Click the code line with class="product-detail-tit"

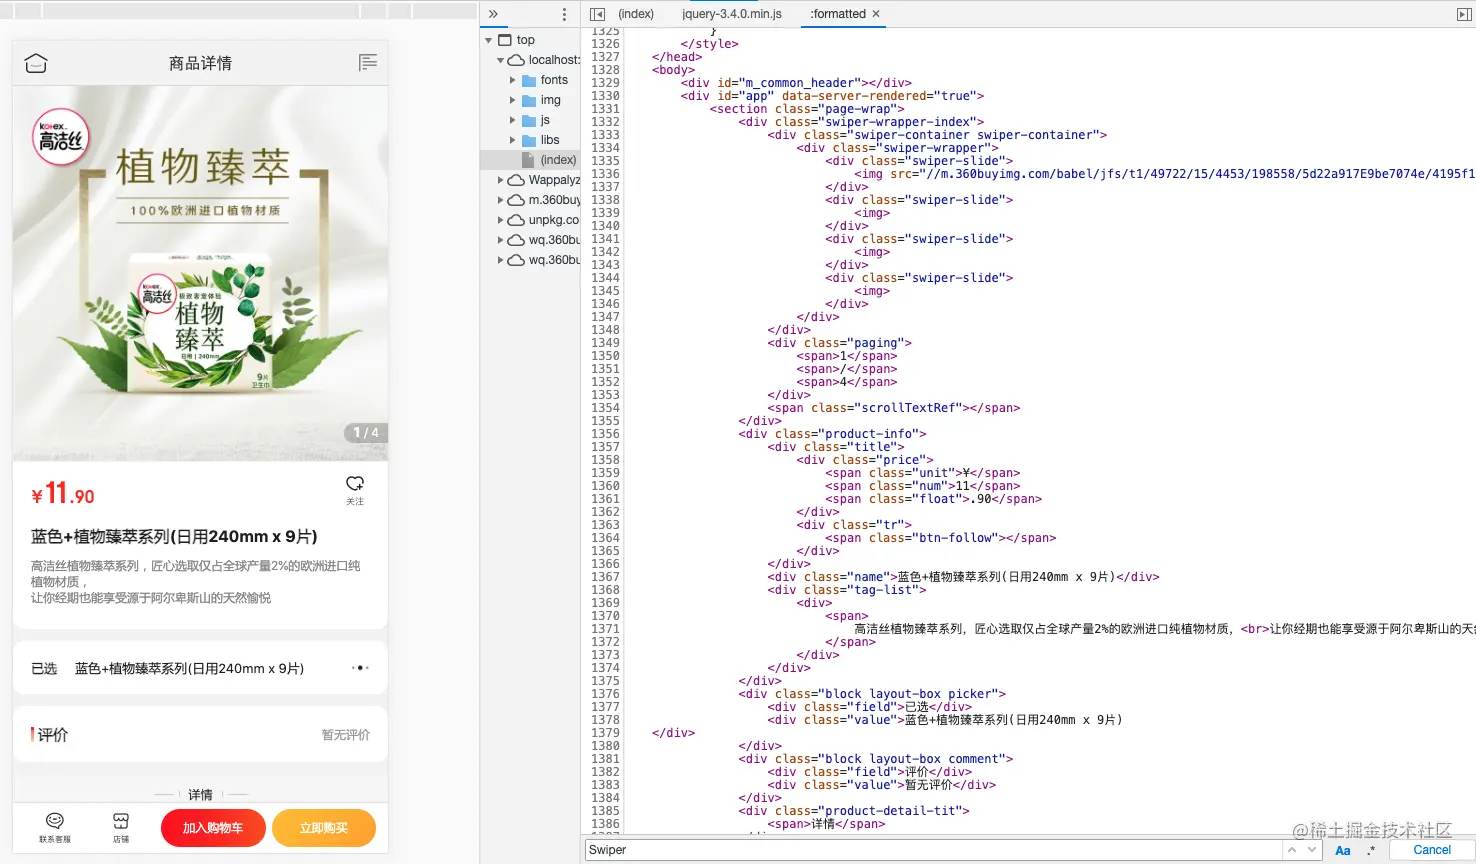[x=854, y=811]
